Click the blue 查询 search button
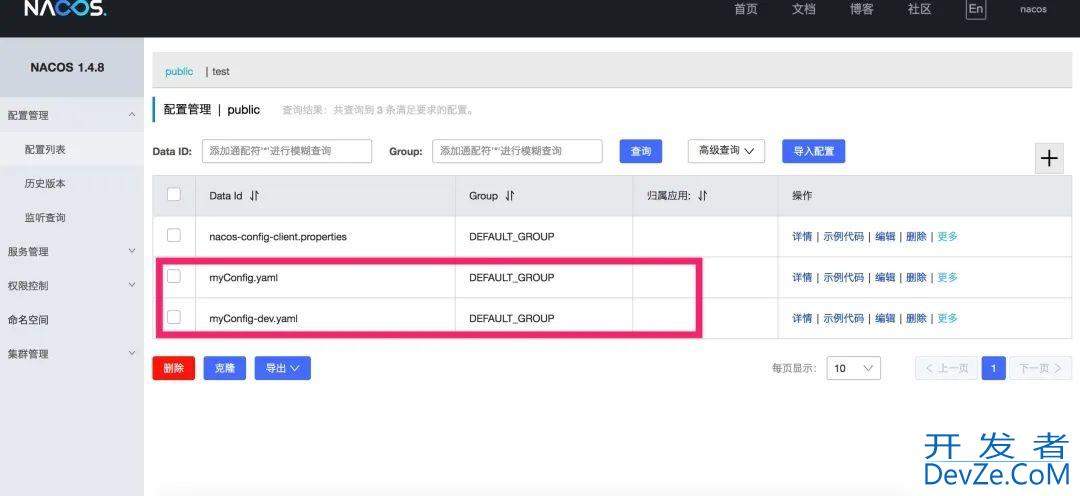This screenshot has height=496, width=1080. [641, 151]
